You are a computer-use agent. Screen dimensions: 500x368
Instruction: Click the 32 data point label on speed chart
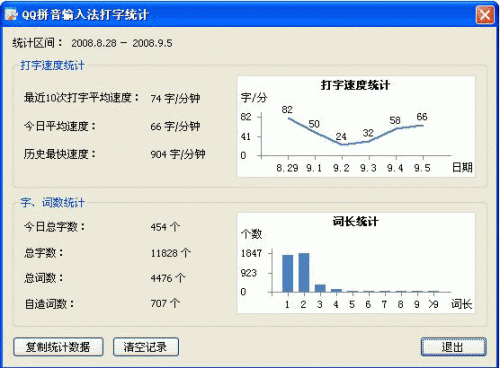368,133
